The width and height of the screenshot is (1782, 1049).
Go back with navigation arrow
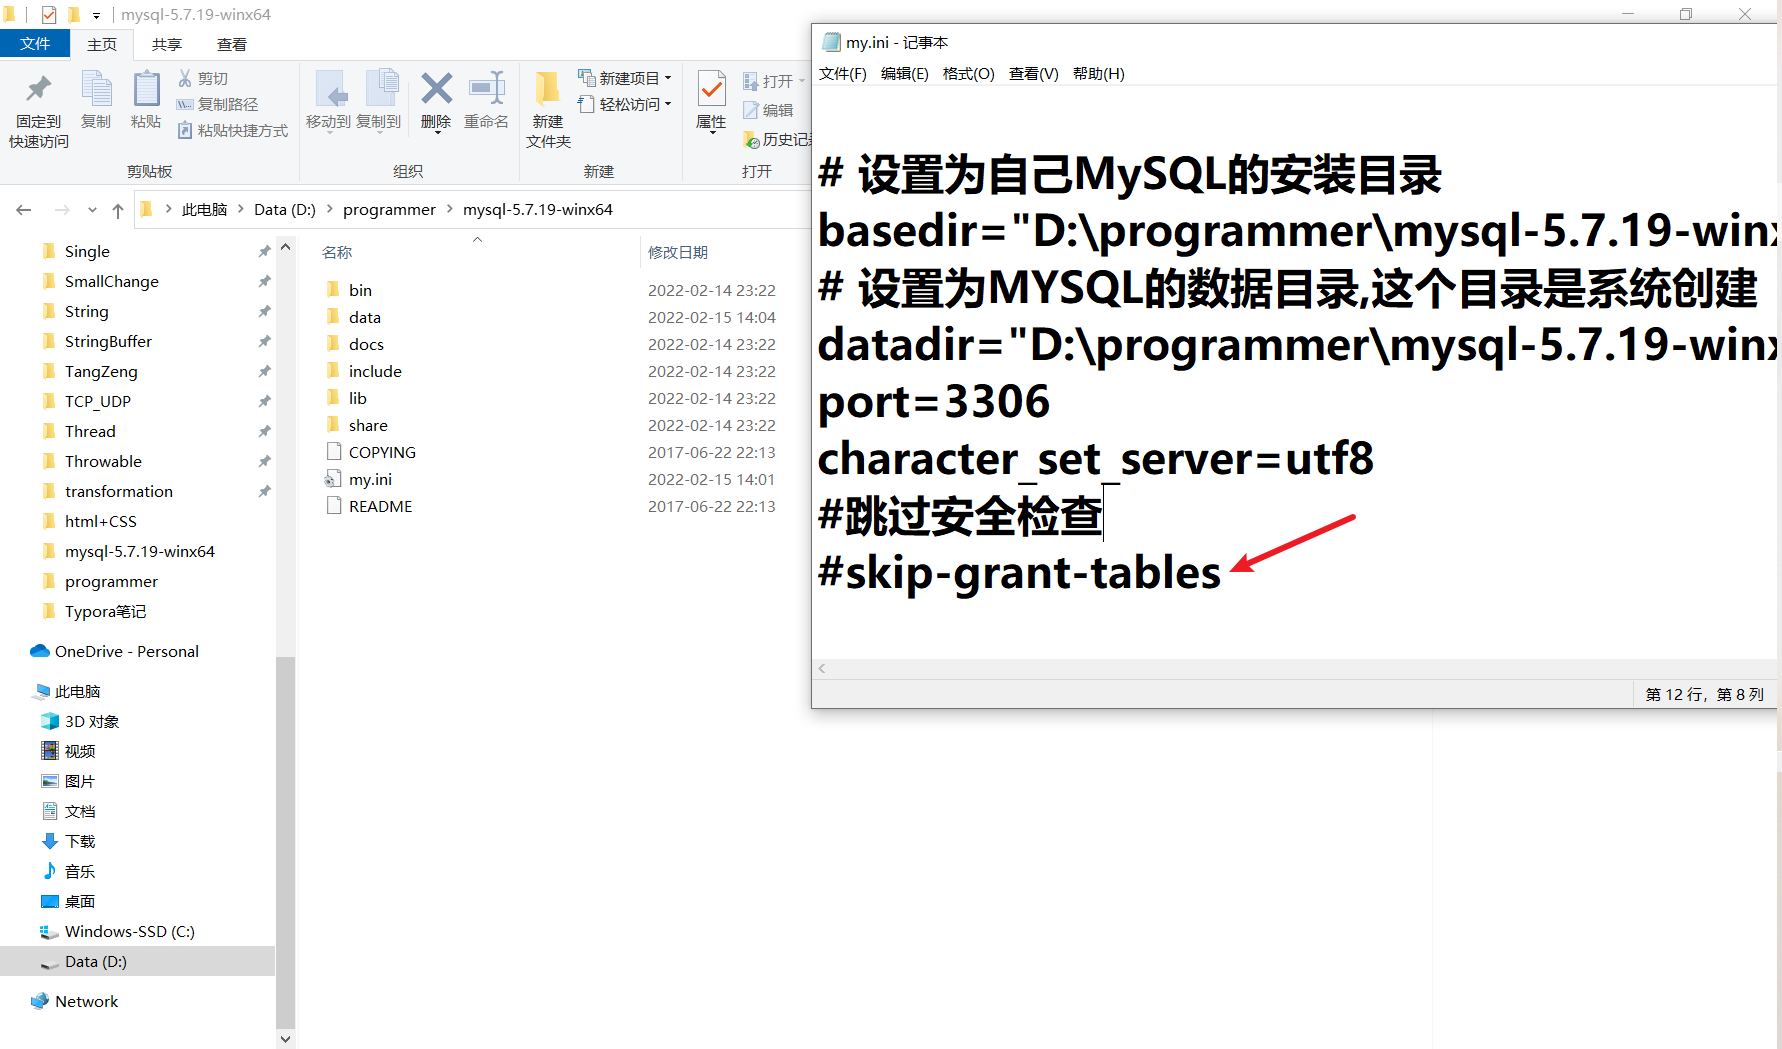coord(24,210)
